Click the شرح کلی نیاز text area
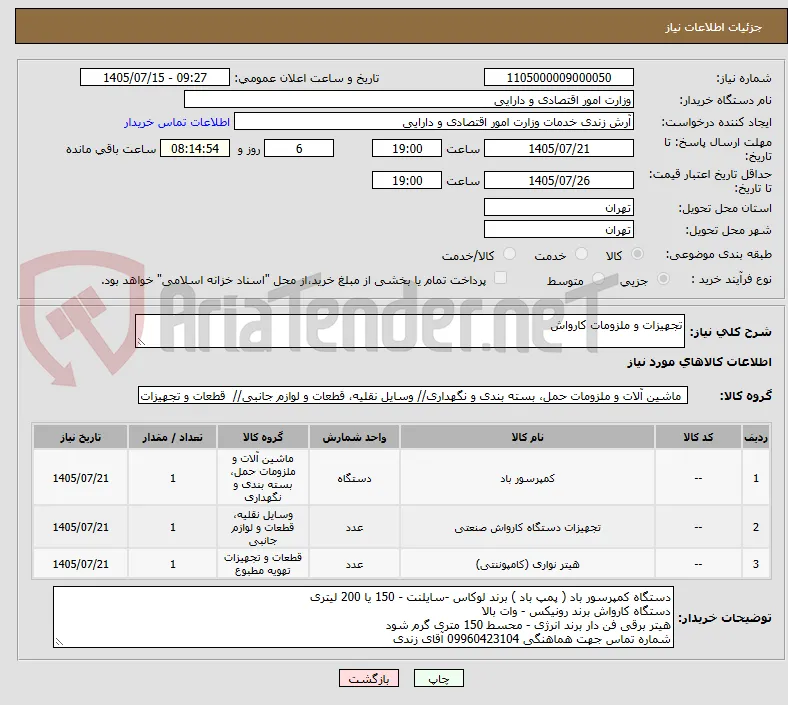Viewport: 788px width, 705px height. [410, 331]
